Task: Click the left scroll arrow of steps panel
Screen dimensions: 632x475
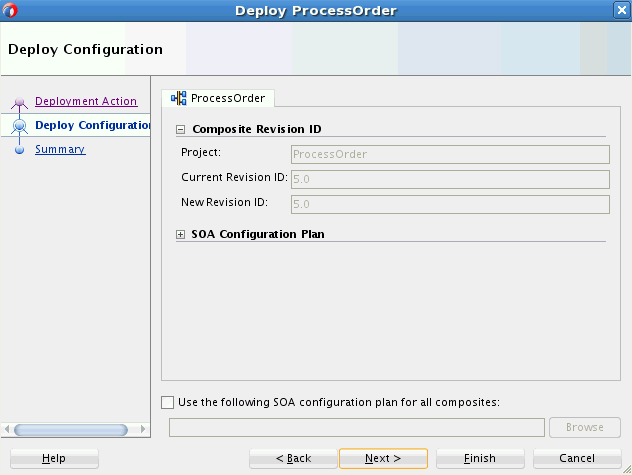Action: tap(6, 429)
